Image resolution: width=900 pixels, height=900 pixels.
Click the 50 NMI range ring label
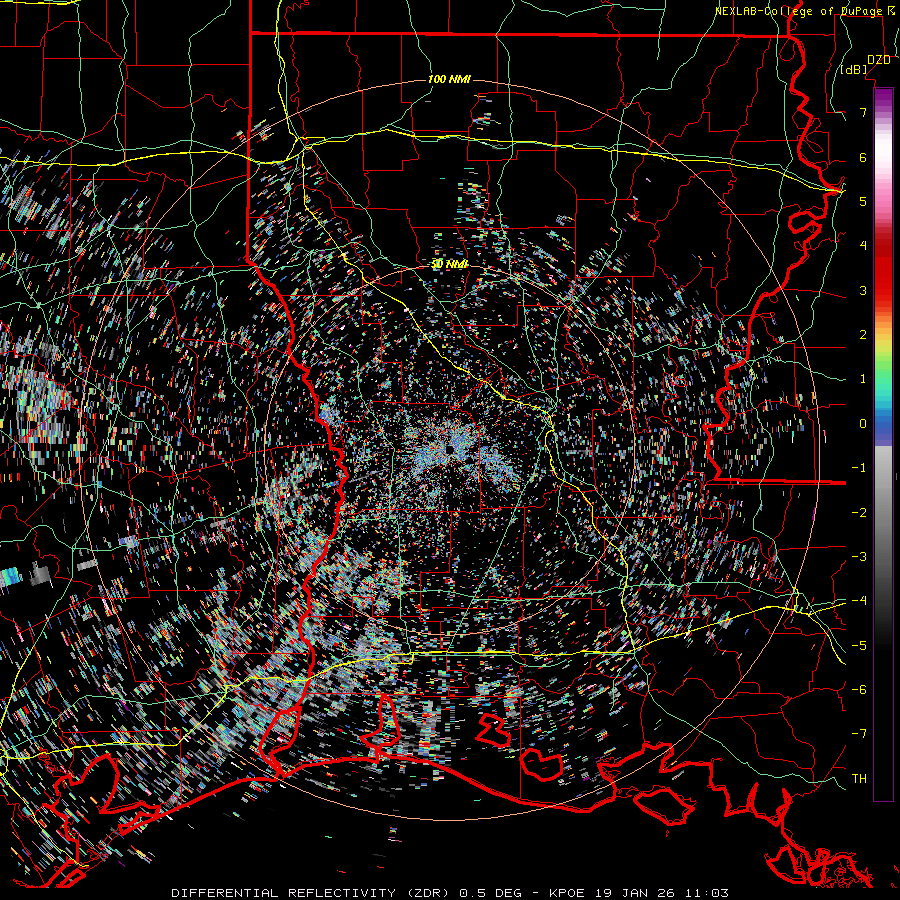tap(450, 264)
